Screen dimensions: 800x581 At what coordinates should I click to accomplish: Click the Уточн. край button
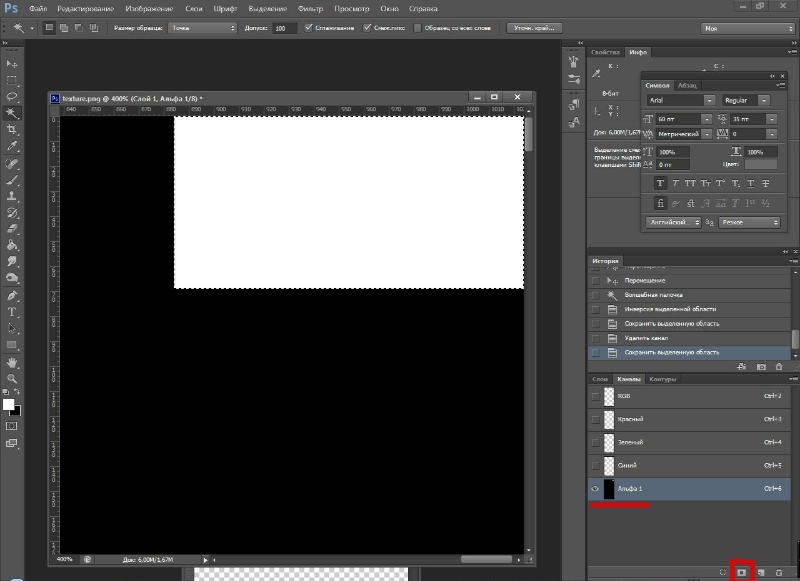pyautogui.click(x=535, y=28)
